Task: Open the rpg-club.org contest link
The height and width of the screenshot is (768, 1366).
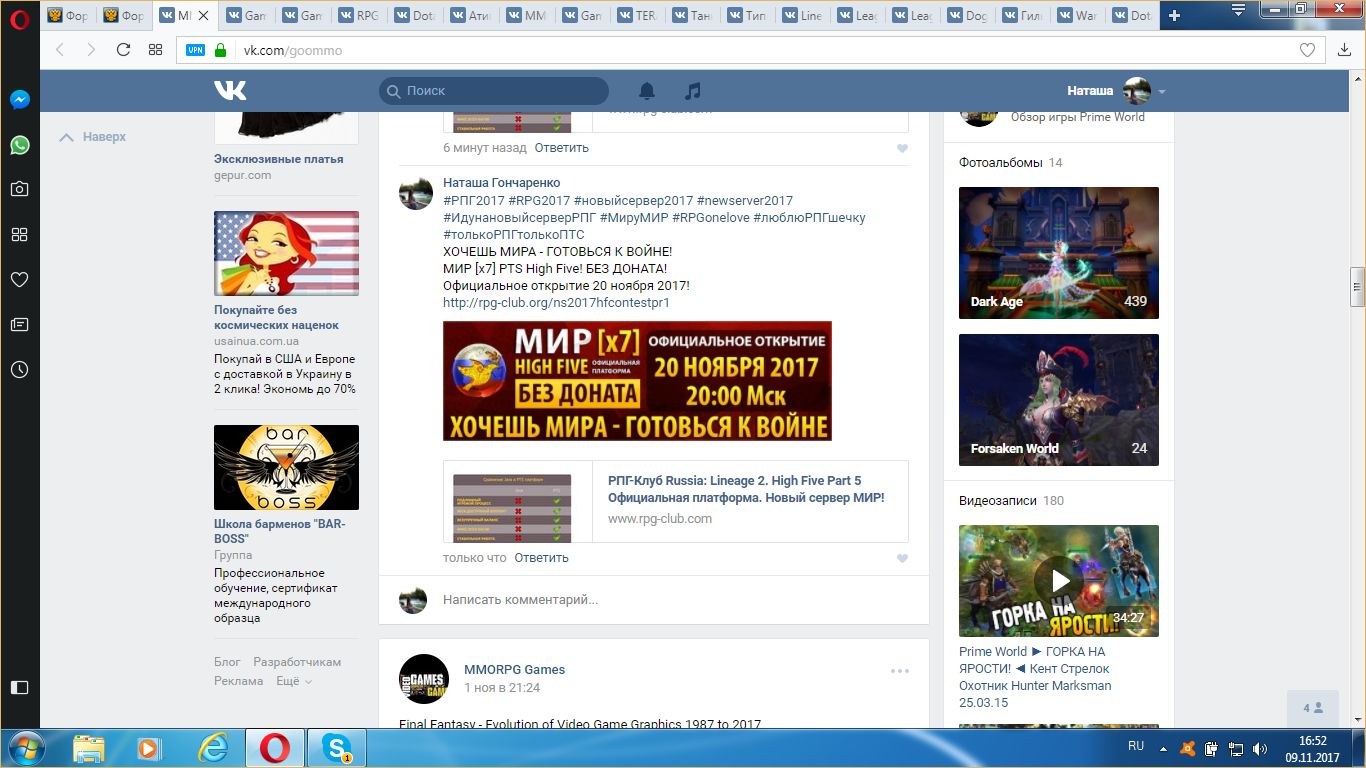Action: 556,302
